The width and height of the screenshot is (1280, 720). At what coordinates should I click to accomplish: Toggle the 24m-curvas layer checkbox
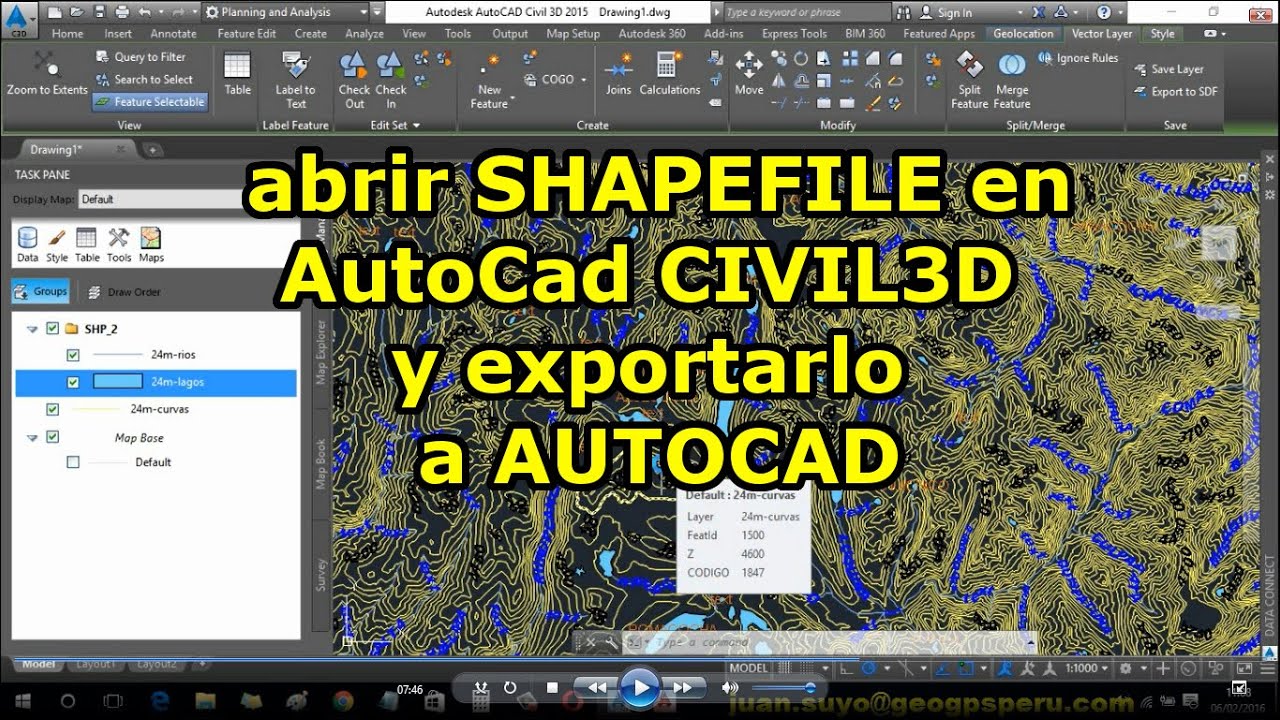tap(52, 409)
